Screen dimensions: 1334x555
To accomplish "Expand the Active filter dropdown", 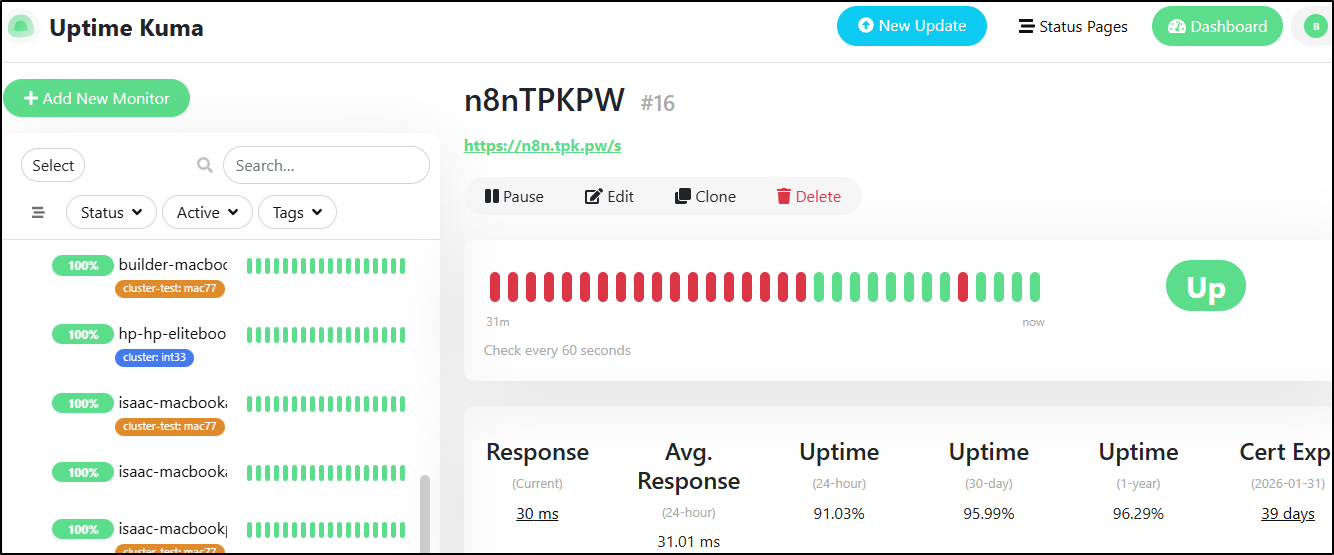I will 207,212.
